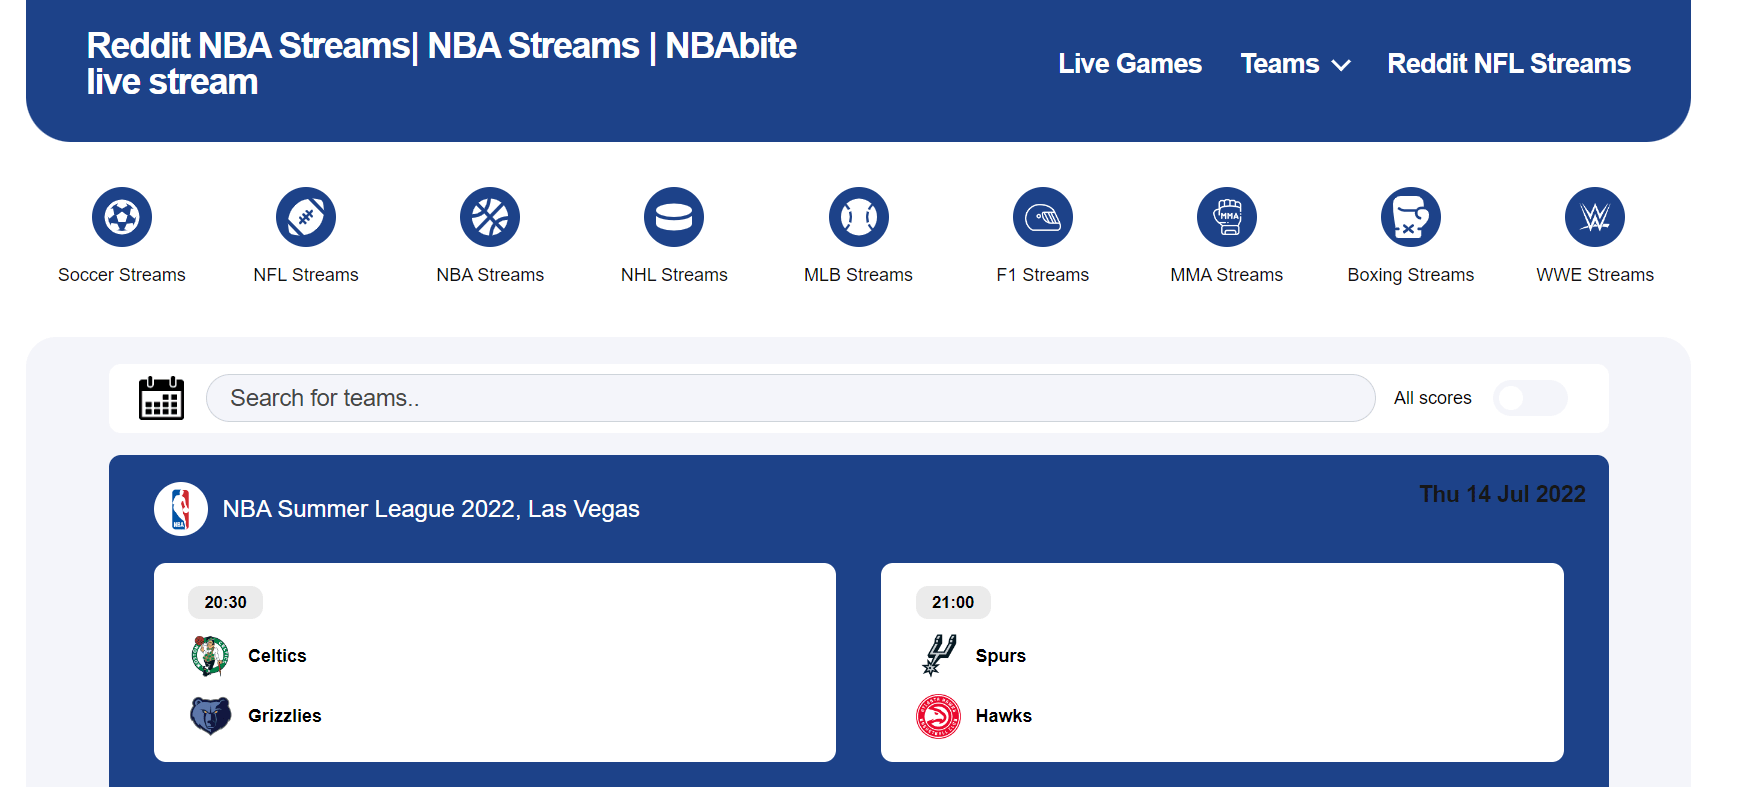The height and width of the screenshot is (787, 1751).
Task: Click the F1 Streams text label
Action: click(x=1043, y=275)
